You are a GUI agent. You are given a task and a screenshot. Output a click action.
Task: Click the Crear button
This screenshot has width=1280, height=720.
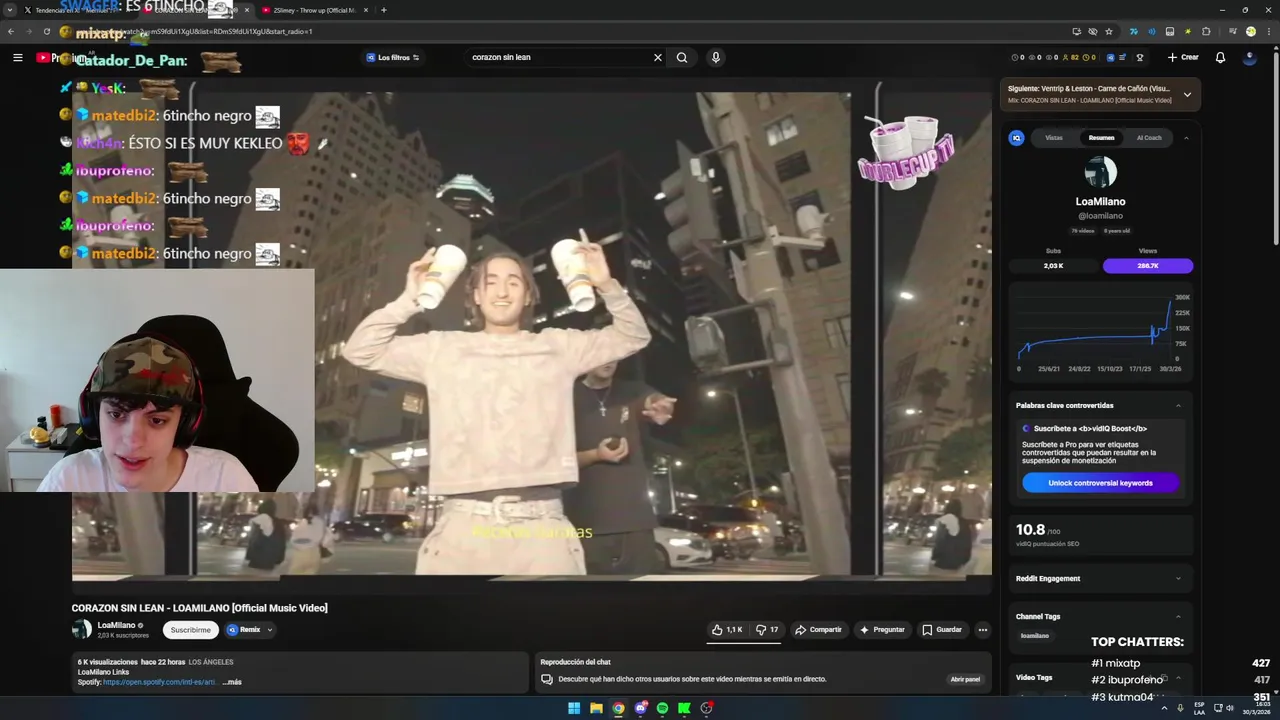tap(1183, 57)
